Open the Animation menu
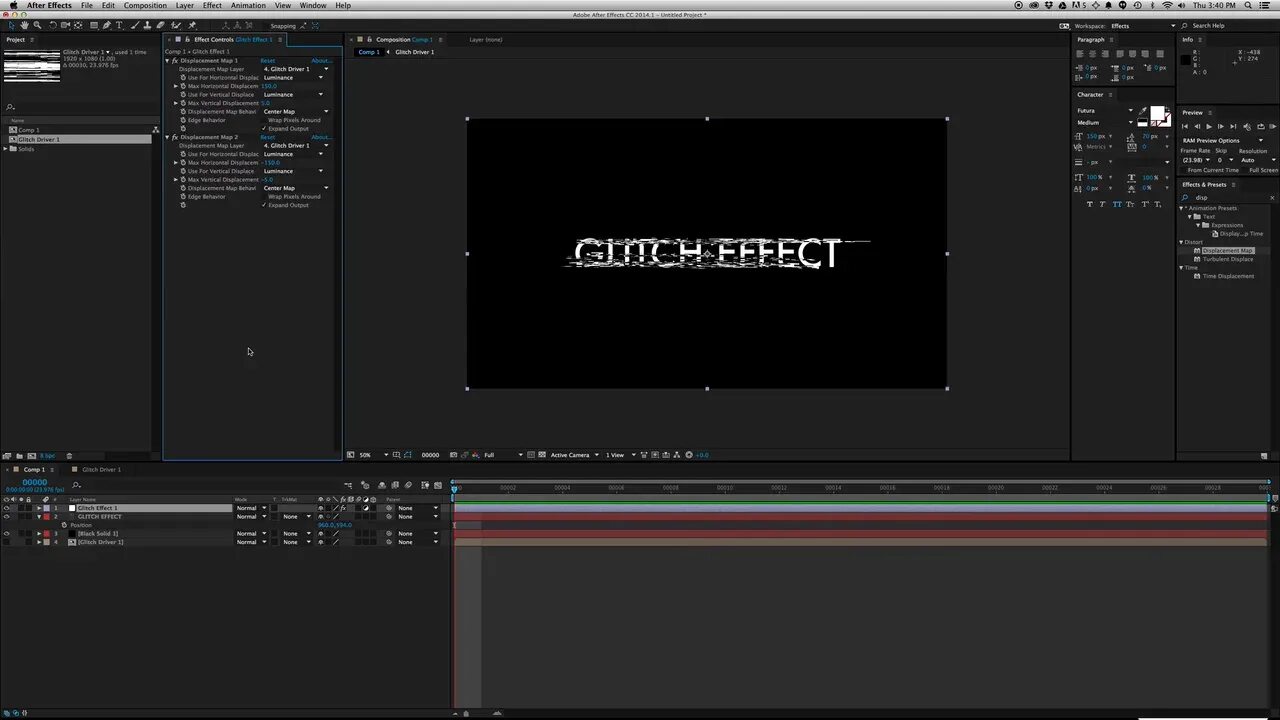The image size is (1280, 720). [x=248, y=5]
